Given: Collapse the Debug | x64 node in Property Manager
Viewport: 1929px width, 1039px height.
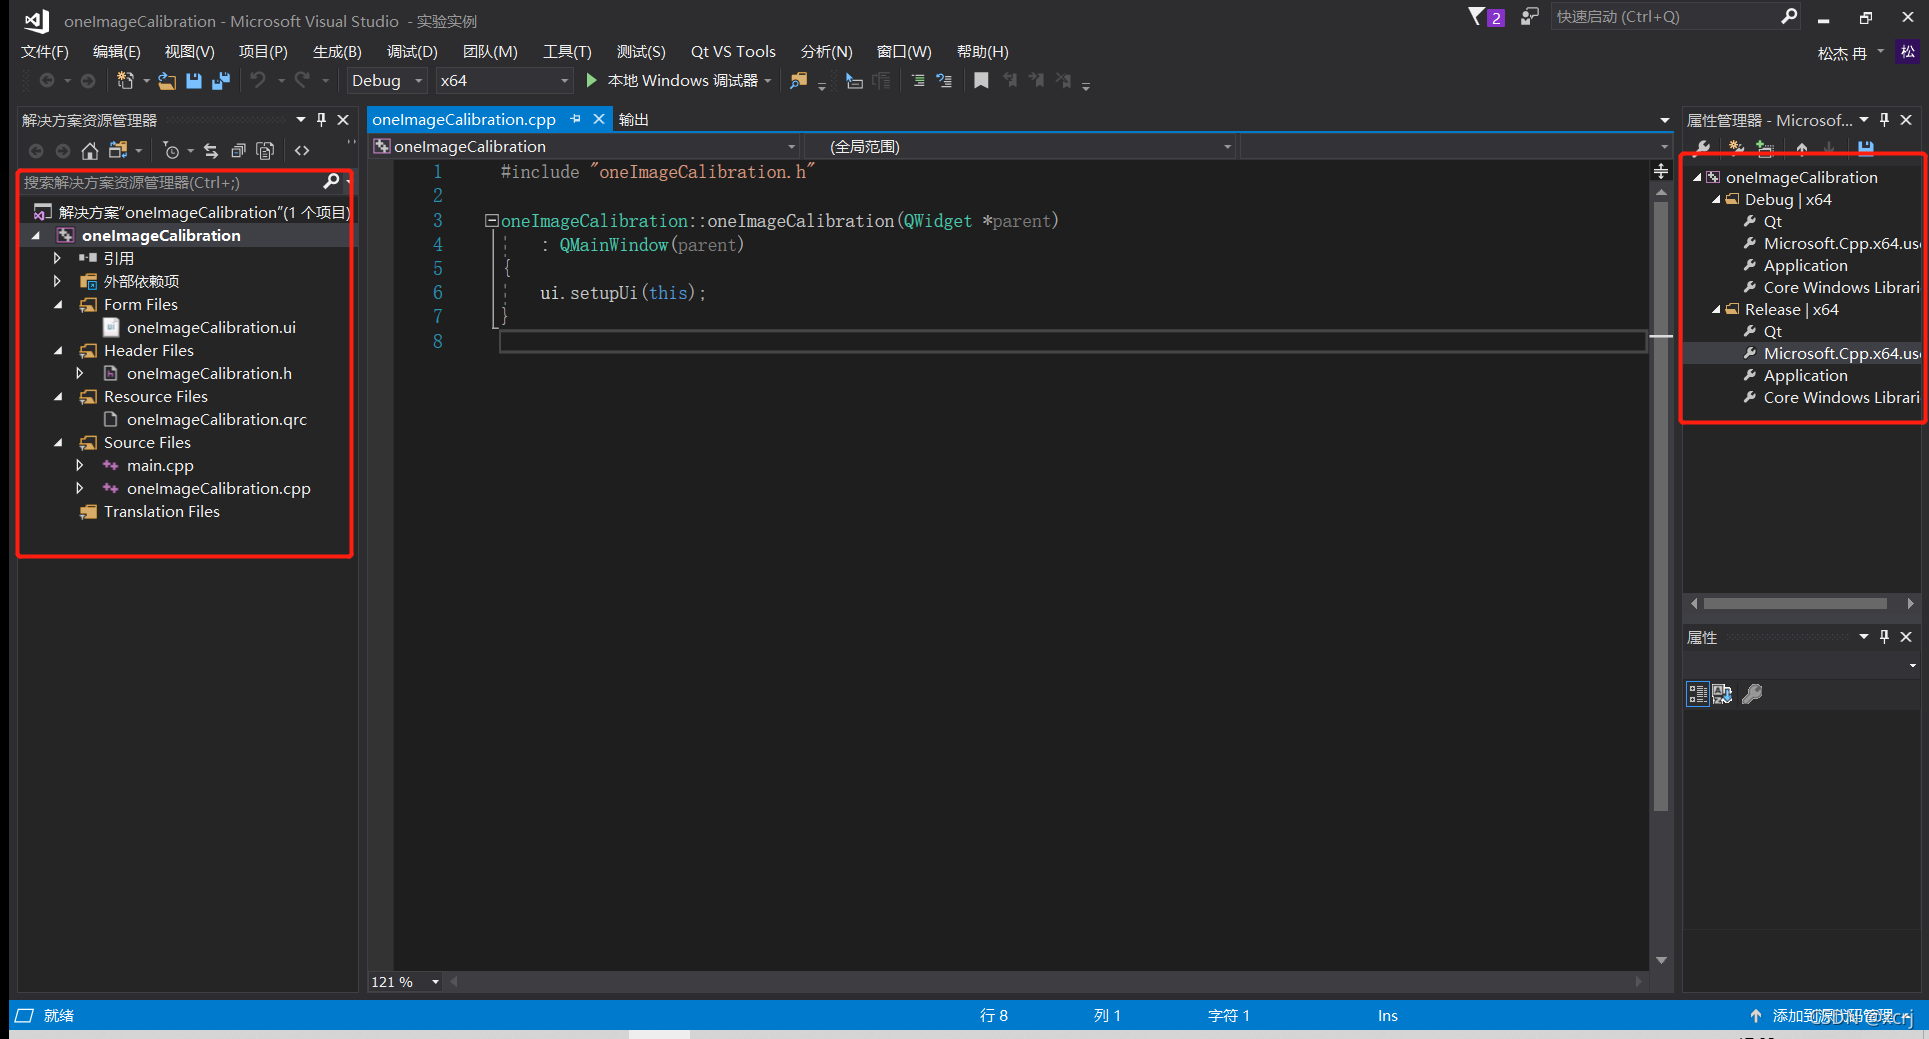Looking at the screenshot, I should [1716, 200].
